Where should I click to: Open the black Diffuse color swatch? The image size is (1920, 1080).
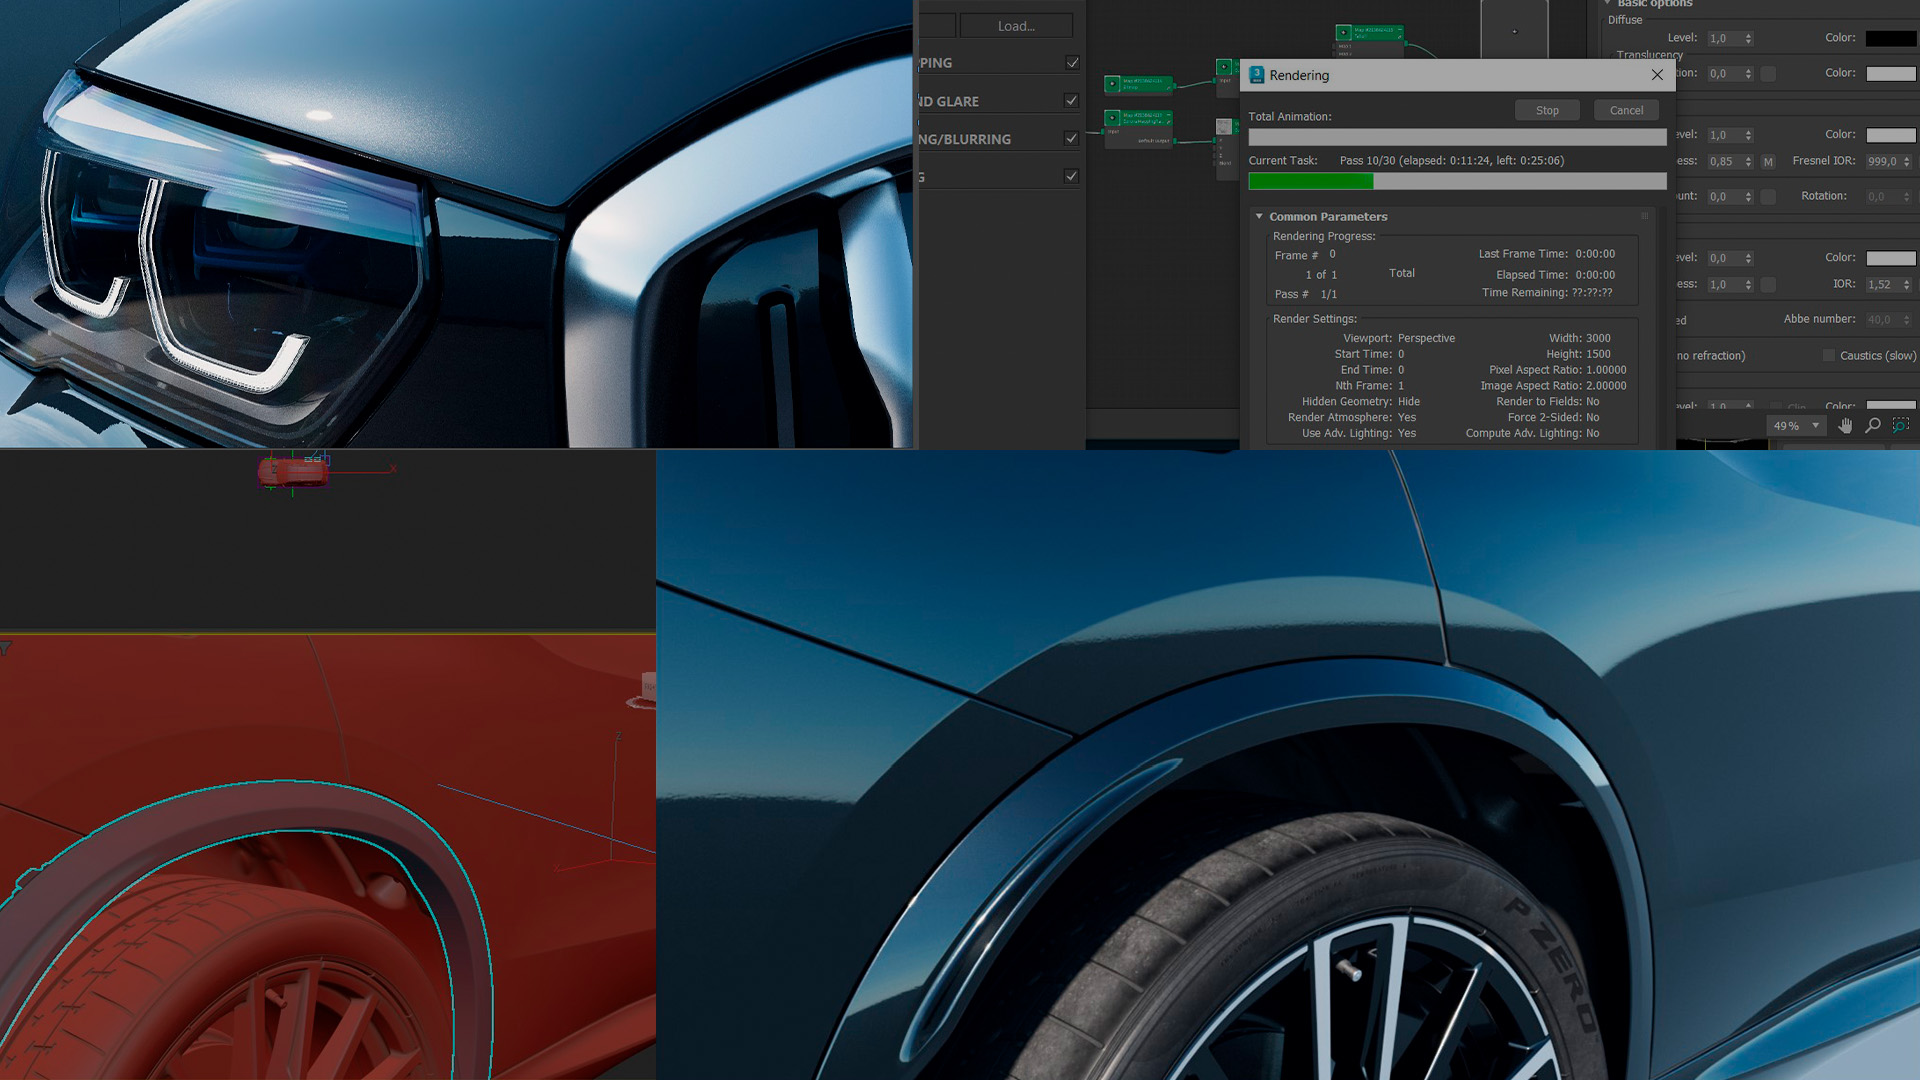pyautogui.click(x=1890, y=39)
